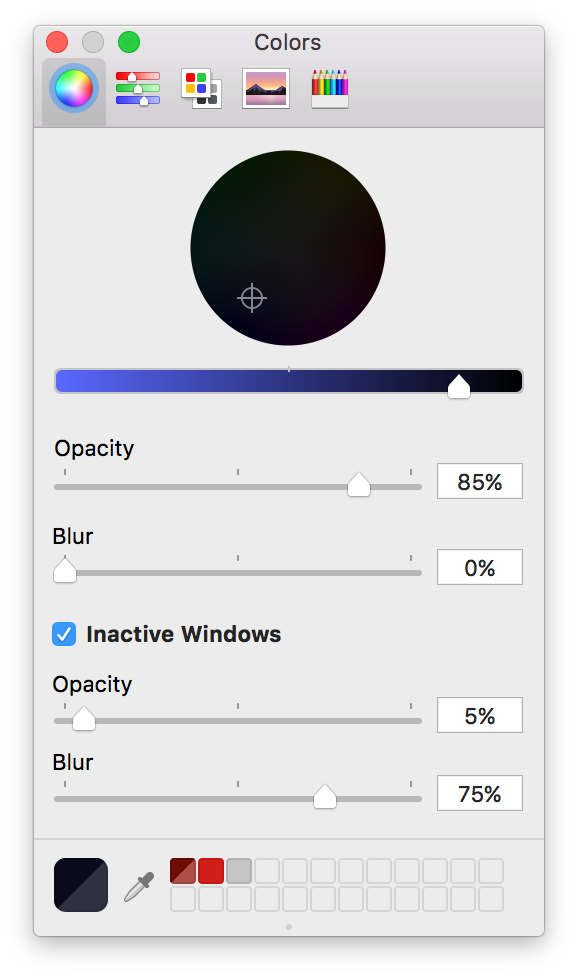Viewport: 580px width, 978px height.
Task: Select the Pencils color picker
Action: pos(330,89)
